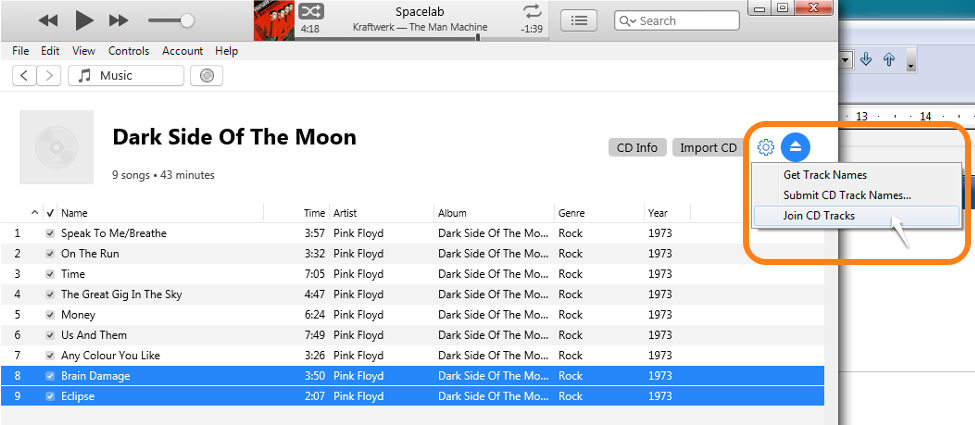Toggle the shuffle icon
Viewport: 975px width, 425px height.
(x=311, y=12)
